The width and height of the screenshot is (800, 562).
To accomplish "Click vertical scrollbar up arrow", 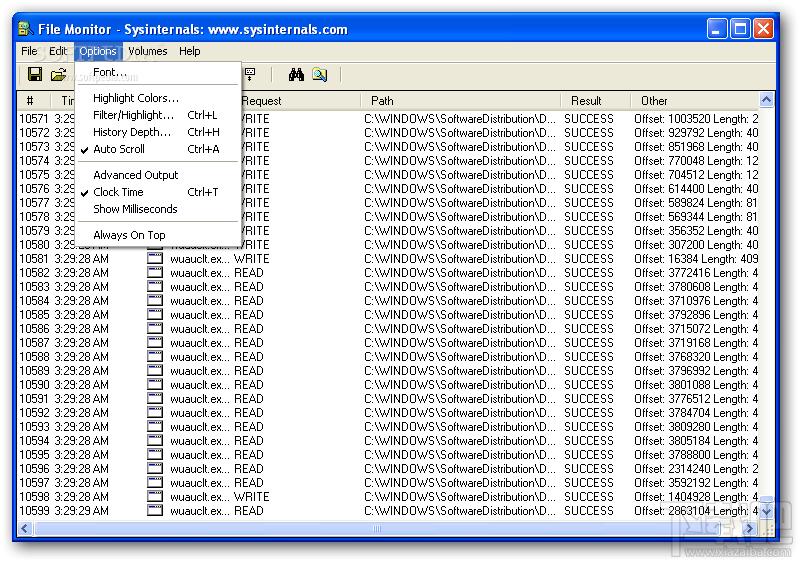I will coord(766,100).
